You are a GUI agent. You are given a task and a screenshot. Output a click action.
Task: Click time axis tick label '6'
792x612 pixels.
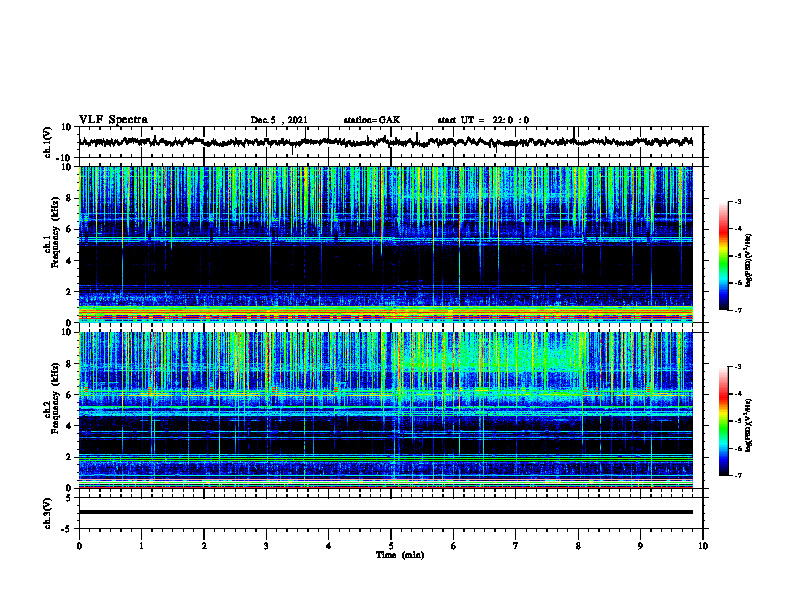[454, 546]
